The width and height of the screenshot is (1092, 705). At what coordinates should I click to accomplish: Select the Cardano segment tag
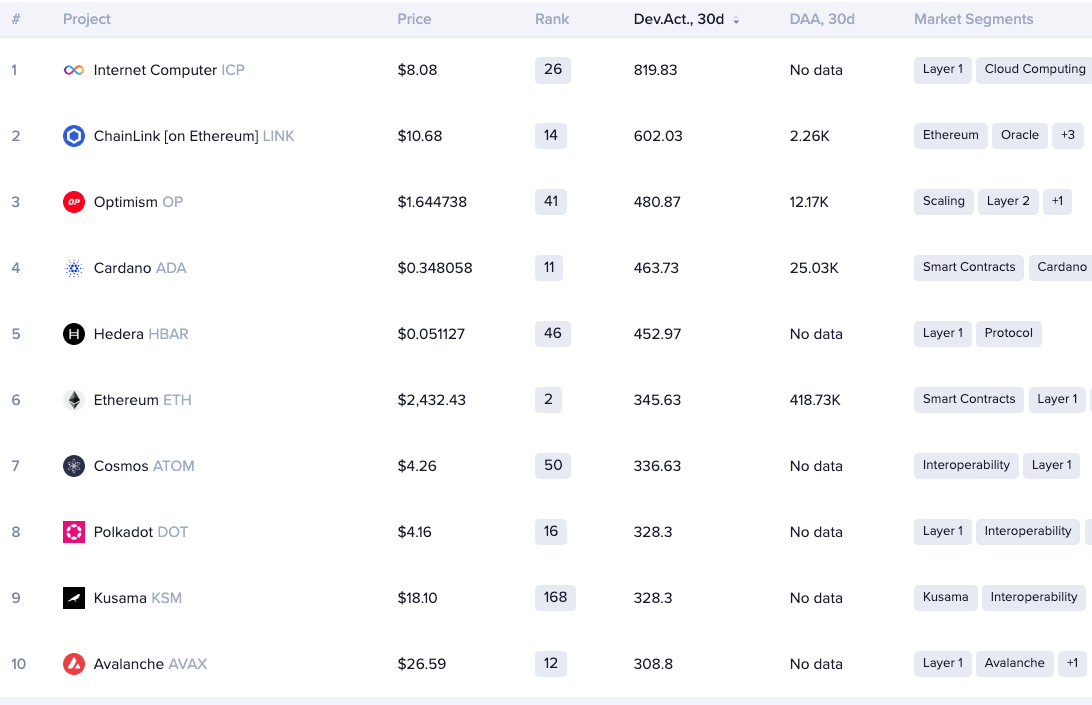tap(1061, 268)
